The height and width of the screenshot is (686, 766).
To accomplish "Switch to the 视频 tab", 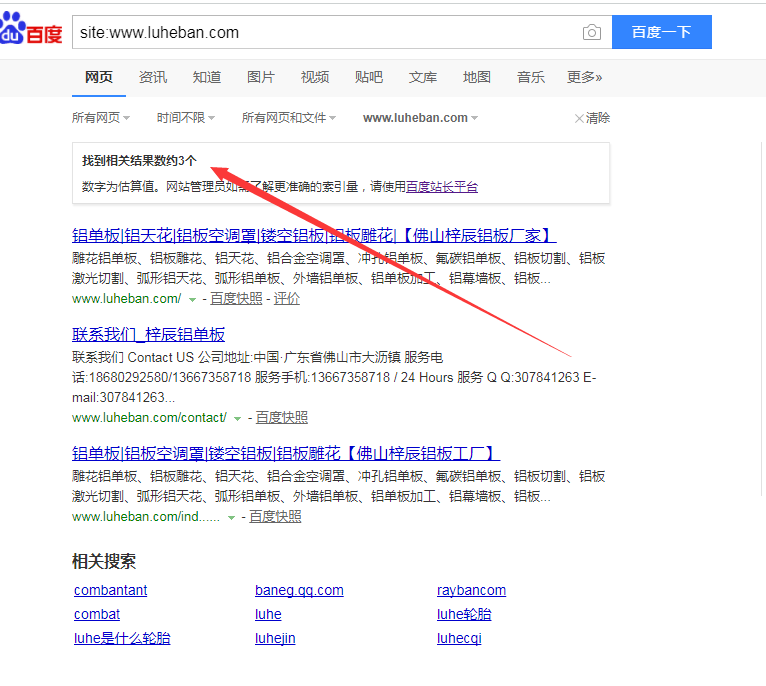I will pyautogui.click(x=315, y=77).
